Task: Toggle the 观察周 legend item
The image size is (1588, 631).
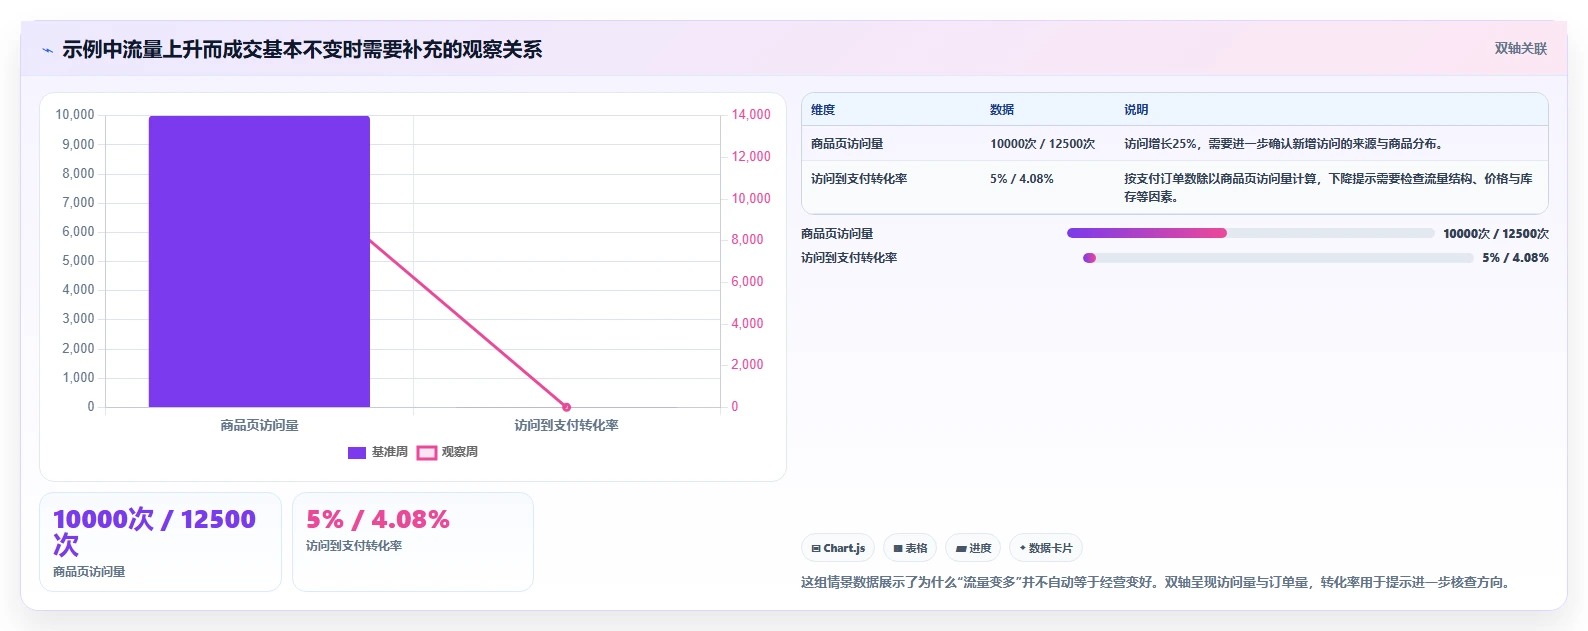Action: click(447, 452)
